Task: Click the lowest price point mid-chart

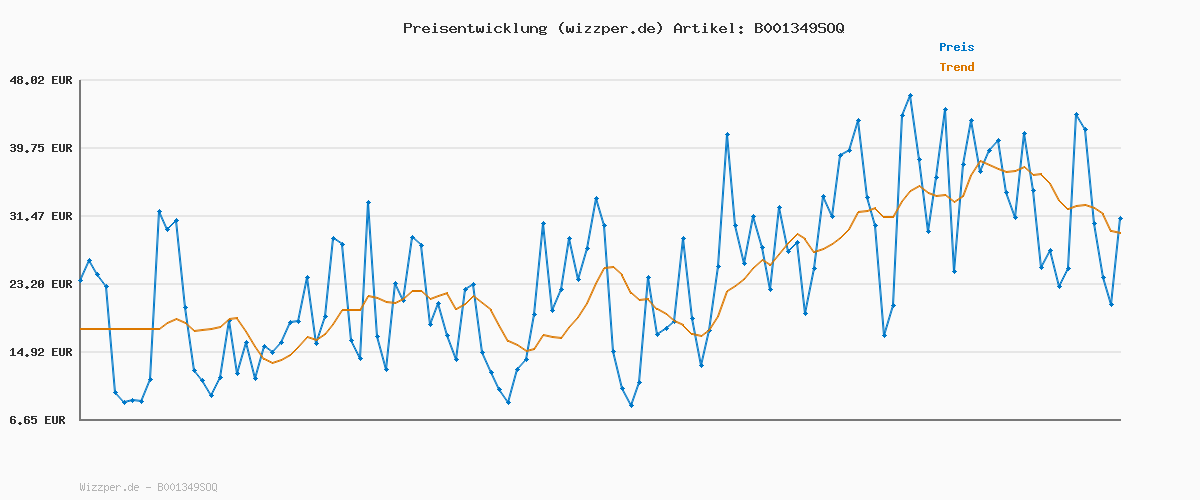Action: (x=631, y=405)
